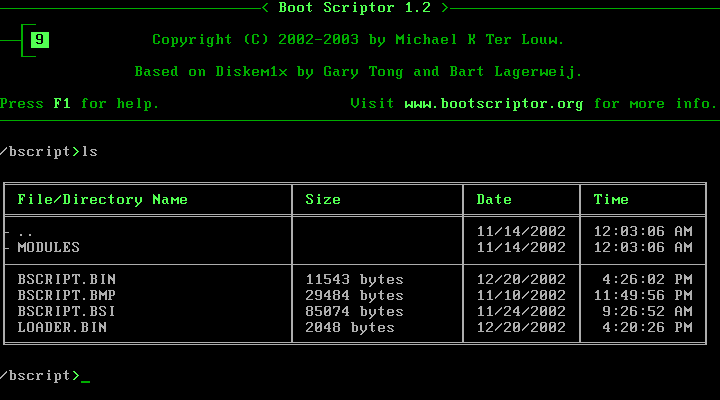720x400 pixels.
Task: Click the 29484 bytes size value
Action: [x=354, y=296]
